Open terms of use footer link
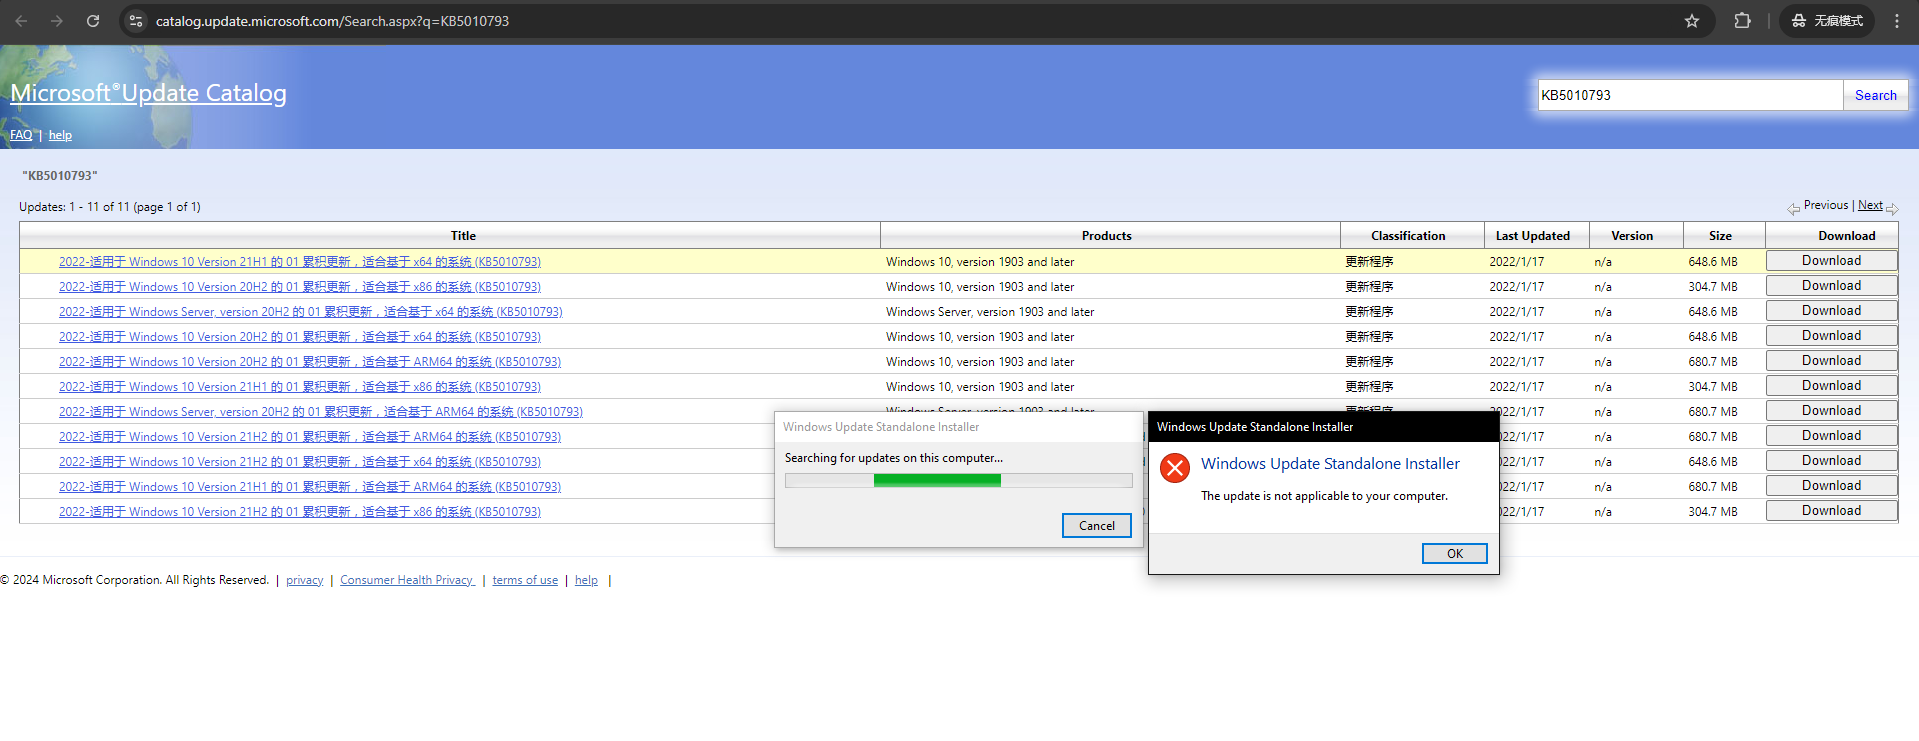 525,580
